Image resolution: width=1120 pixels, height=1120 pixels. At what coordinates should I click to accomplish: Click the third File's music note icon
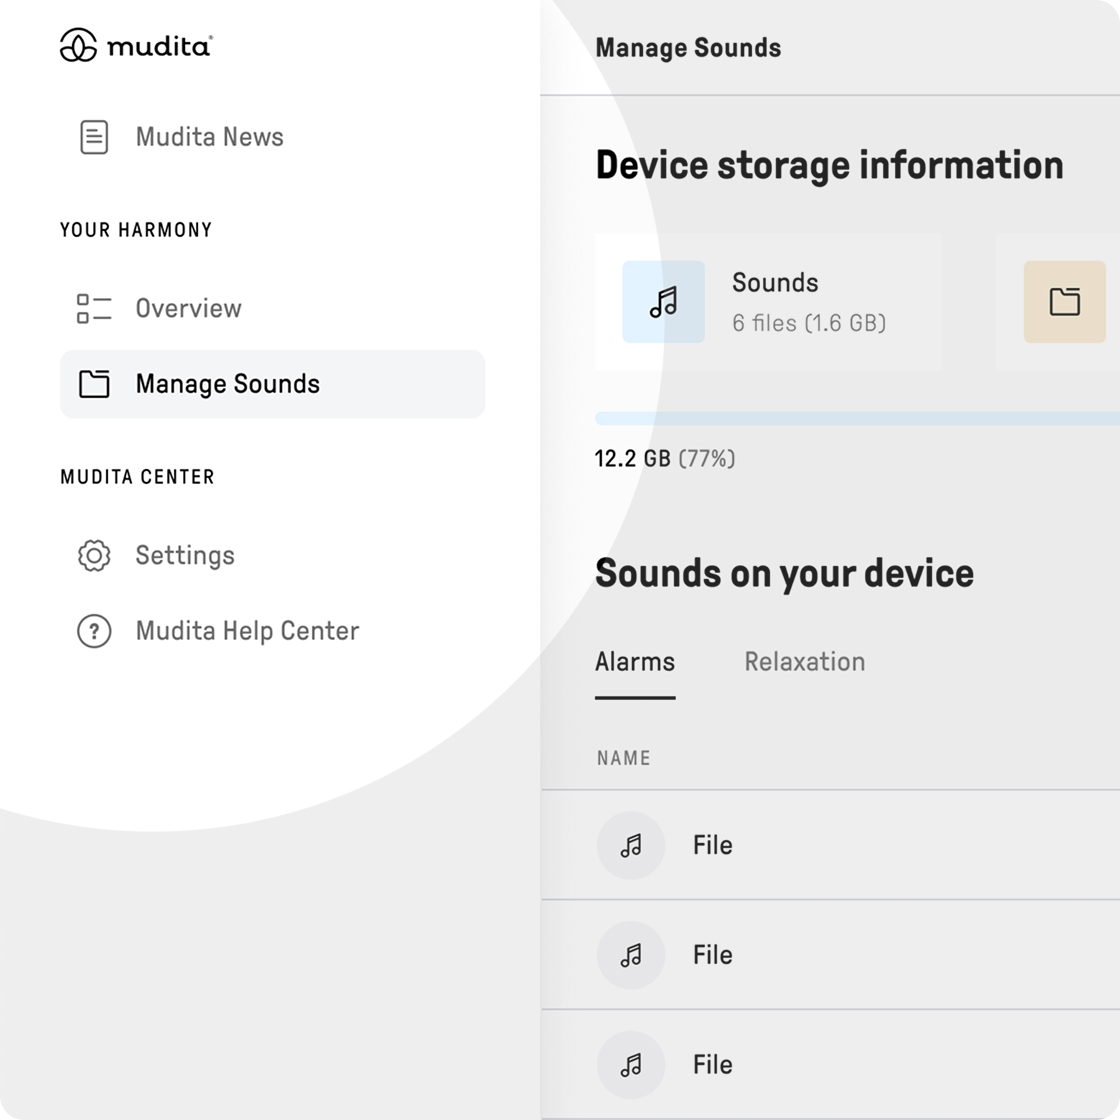(x=631, y=1065)
